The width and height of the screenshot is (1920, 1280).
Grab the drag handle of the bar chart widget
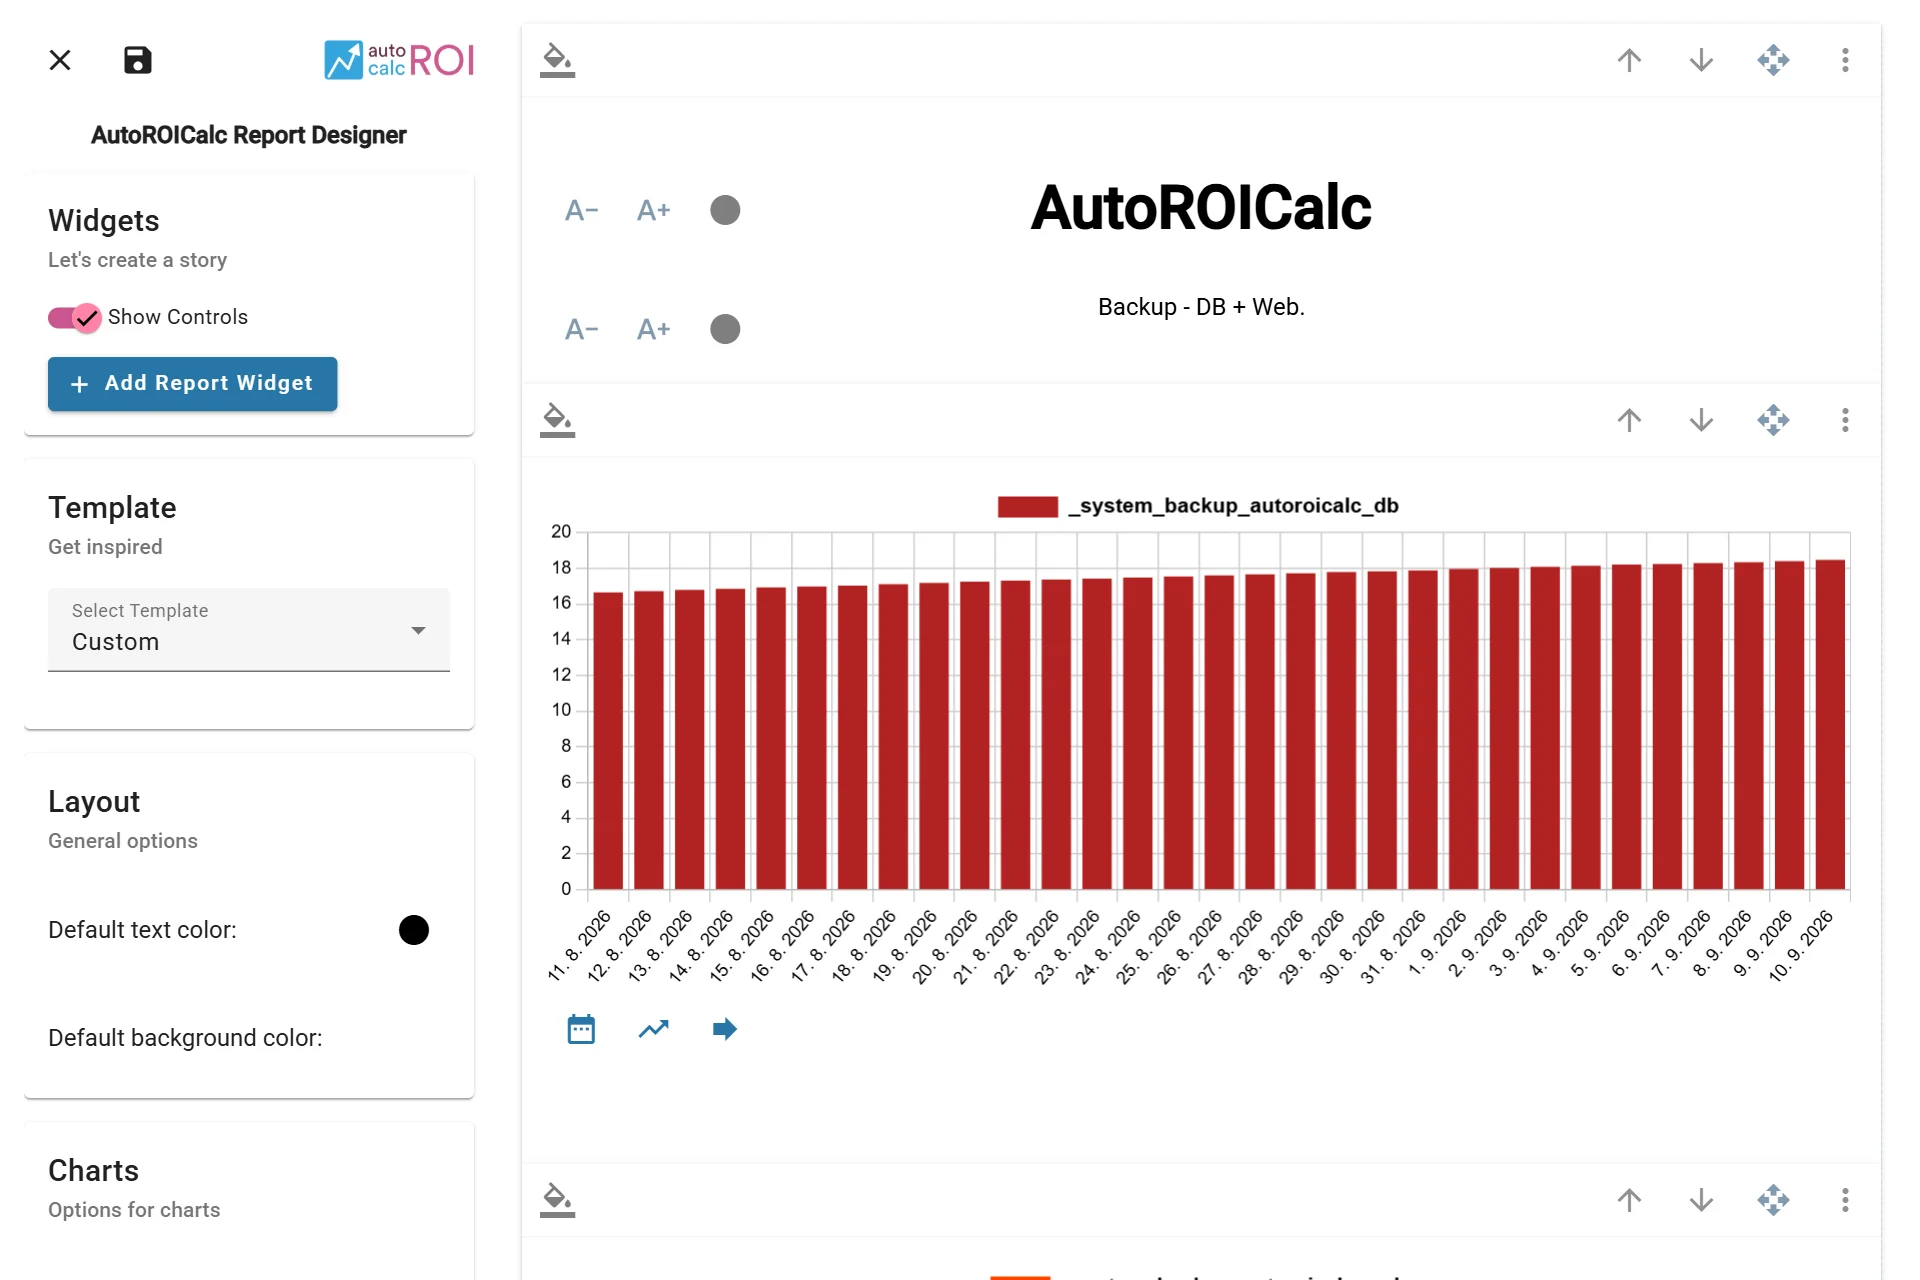pos(1774,420)
